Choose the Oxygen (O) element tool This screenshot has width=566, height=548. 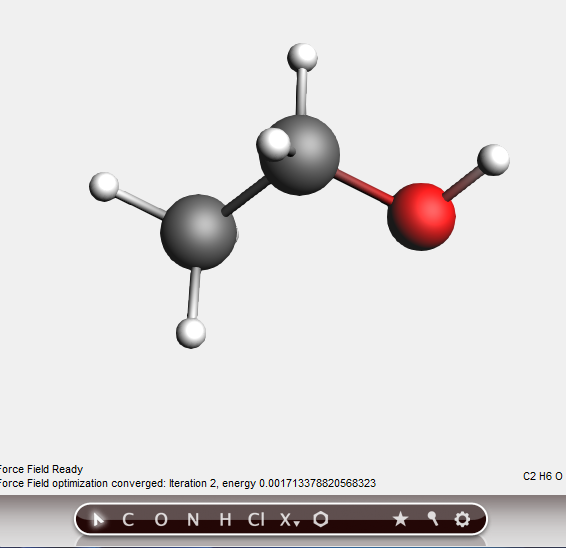[x=161, y=520]
